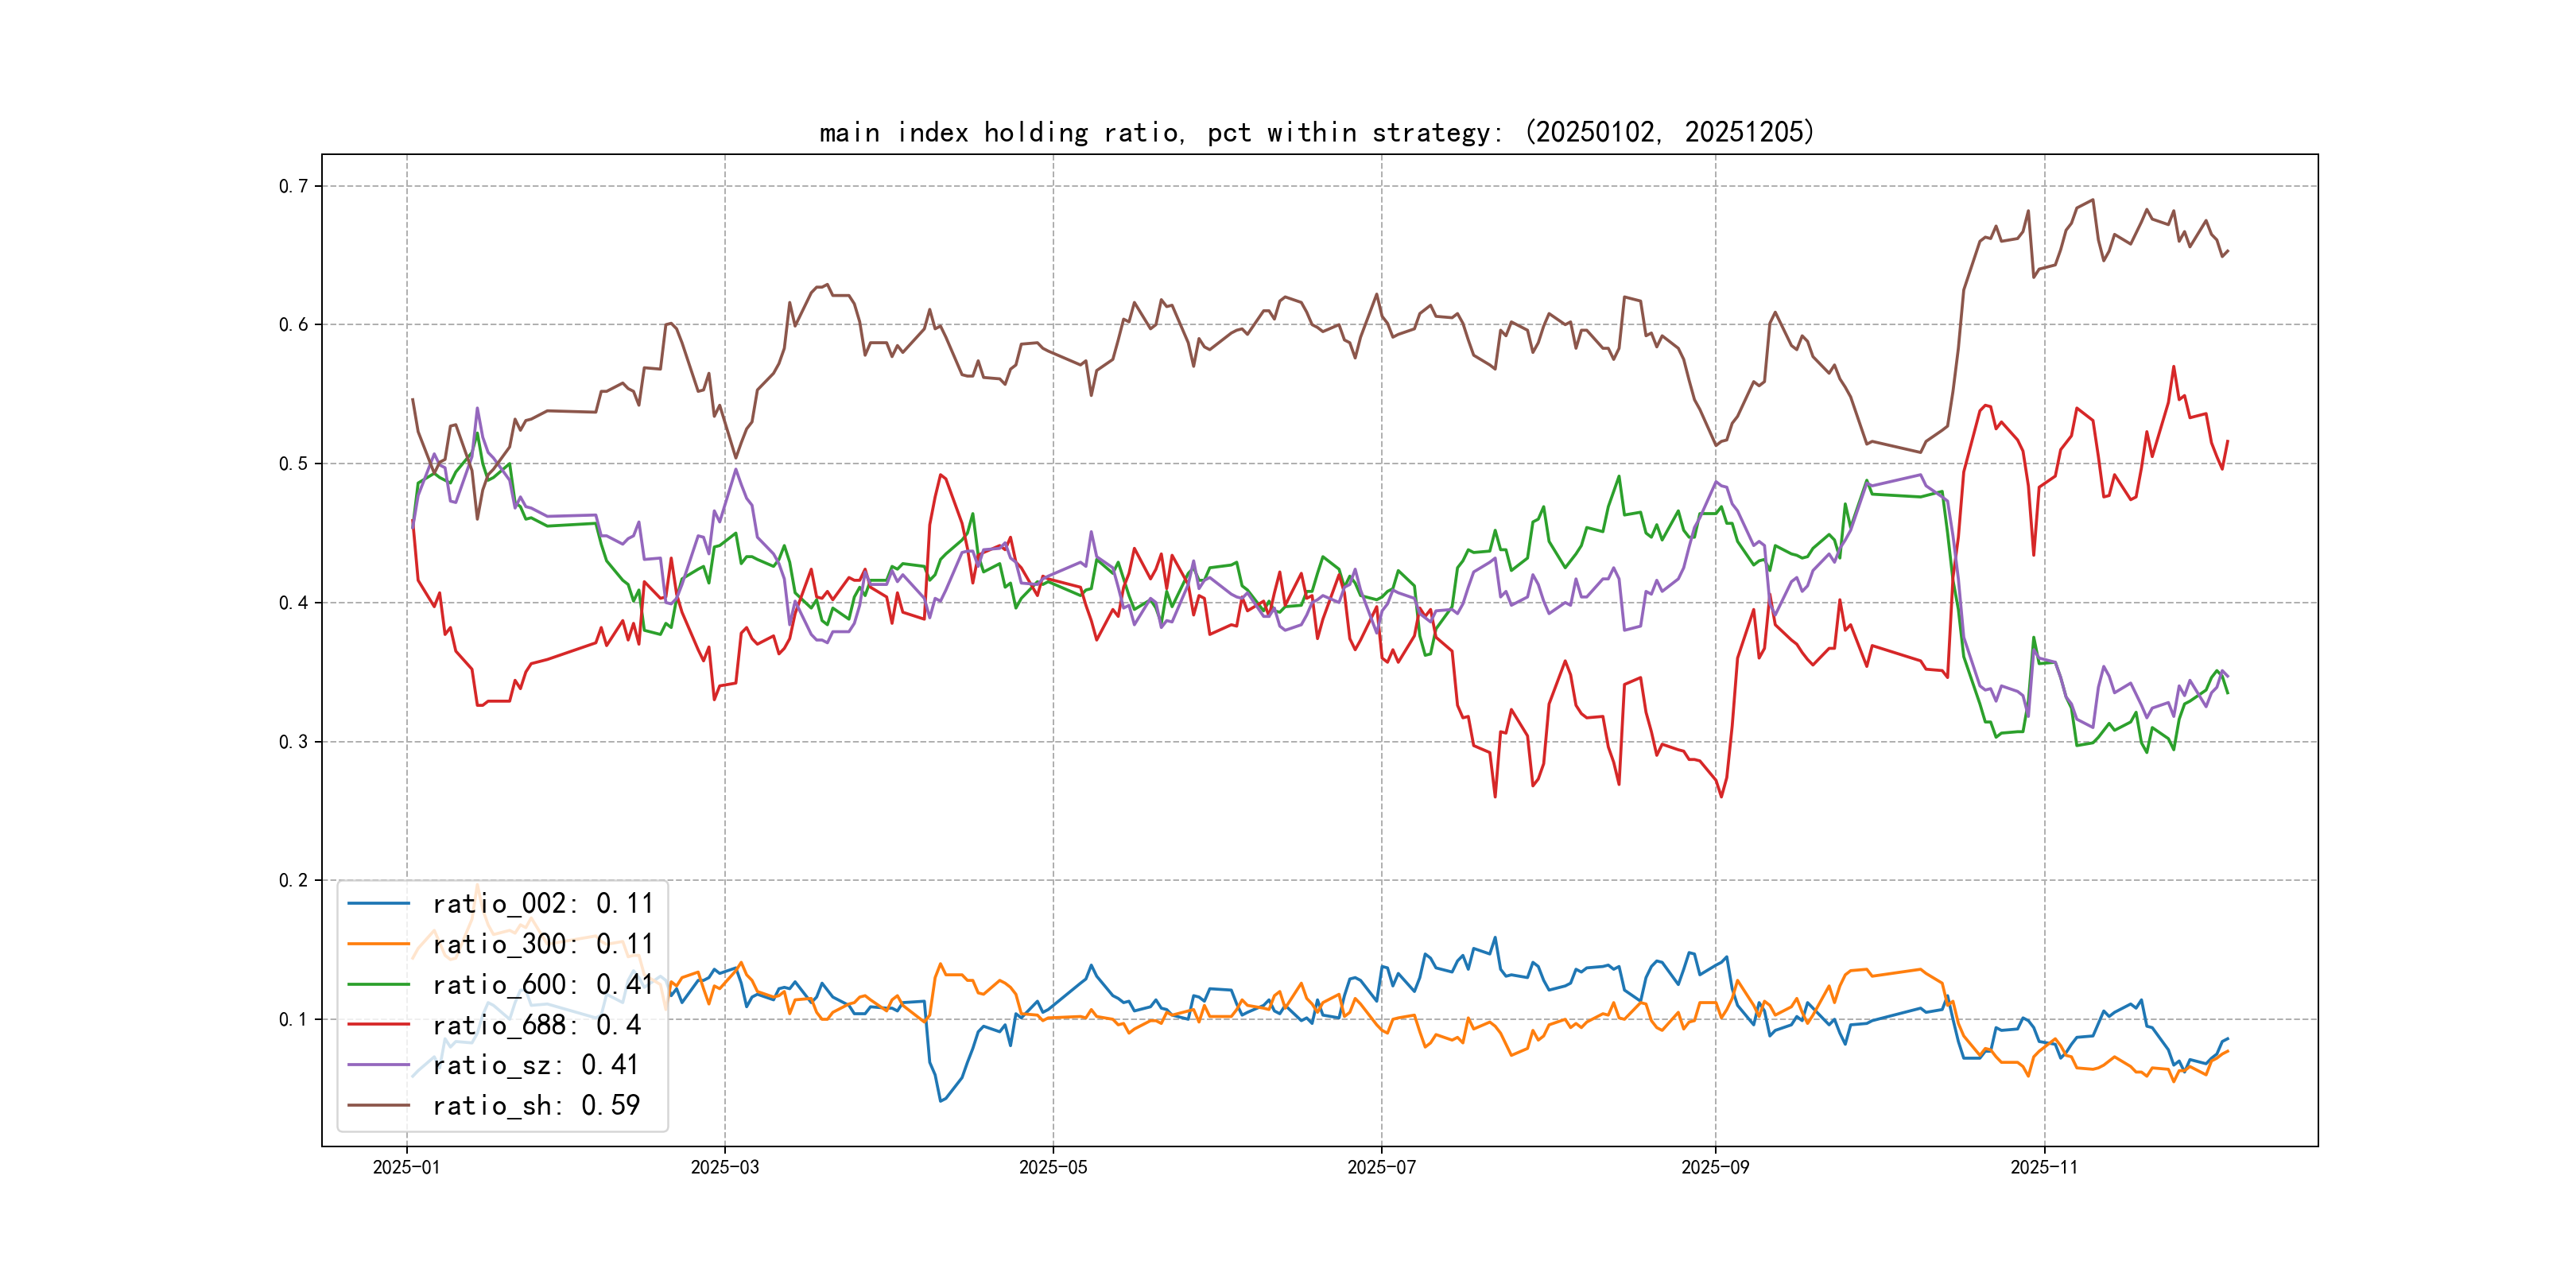Select legend label ratio_sz: 0.41
2576x1288 pixels.
(x=535, y=1065)
